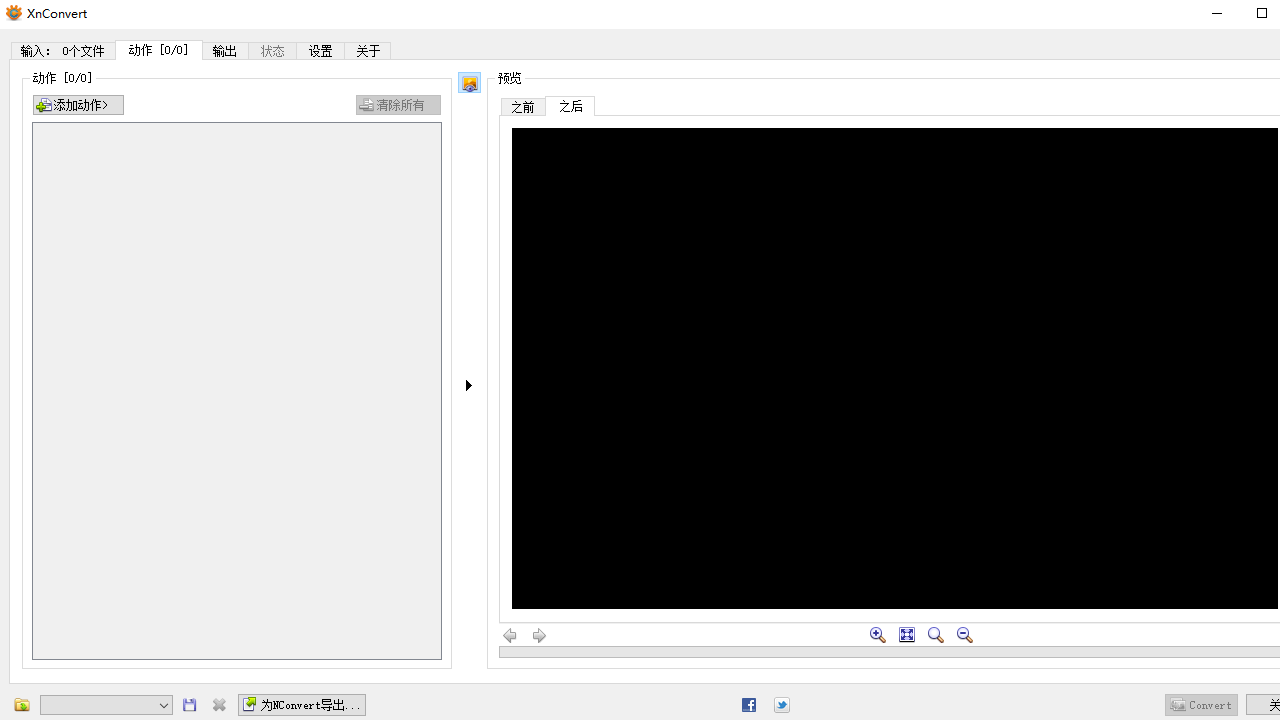
Task: Start processing with the Convert button
Action: coord(1200,705)
